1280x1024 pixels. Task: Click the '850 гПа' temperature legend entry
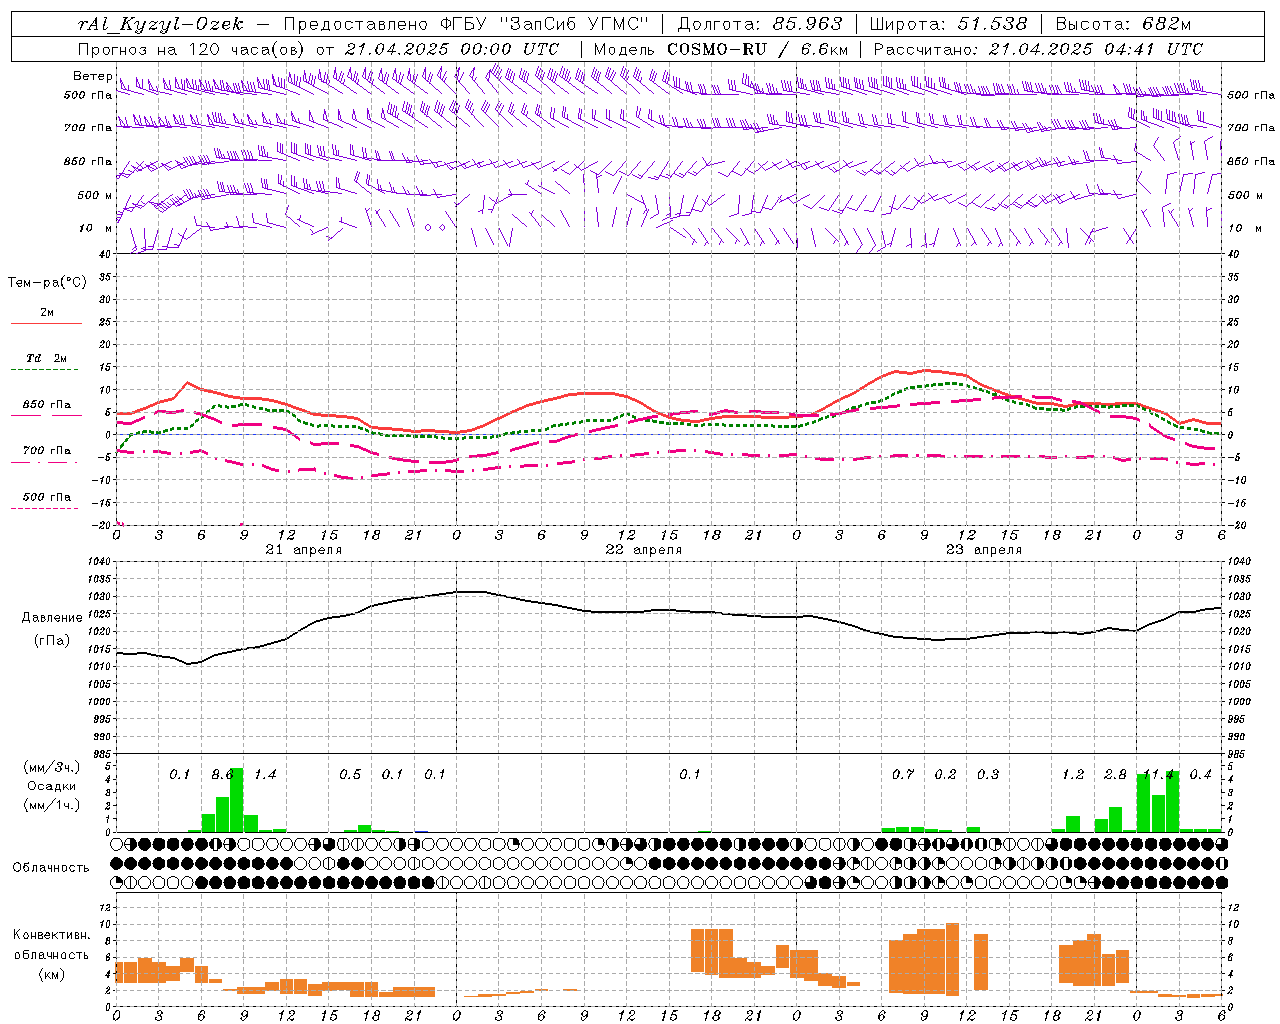[47, 405]
